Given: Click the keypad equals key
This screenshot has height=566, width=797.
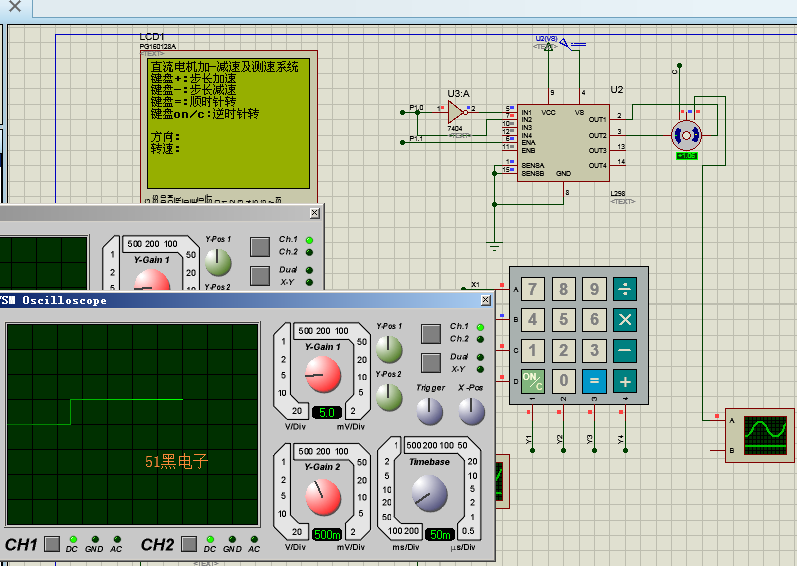Looking at the screenshot, I should click(594, 381).
